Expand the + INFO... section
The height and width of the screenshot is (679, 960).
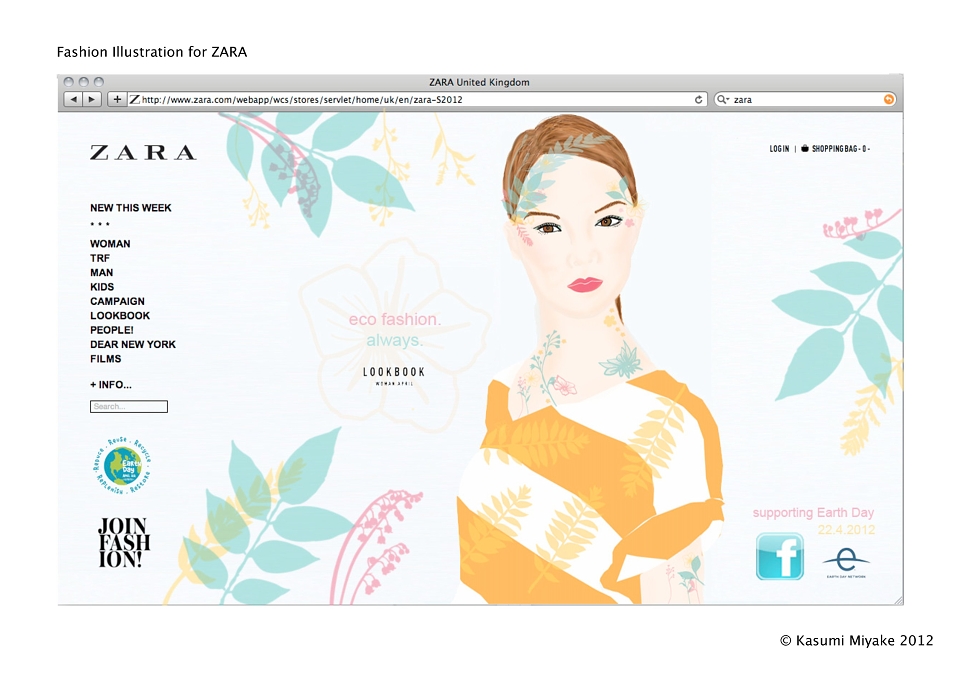click(111, 385)
